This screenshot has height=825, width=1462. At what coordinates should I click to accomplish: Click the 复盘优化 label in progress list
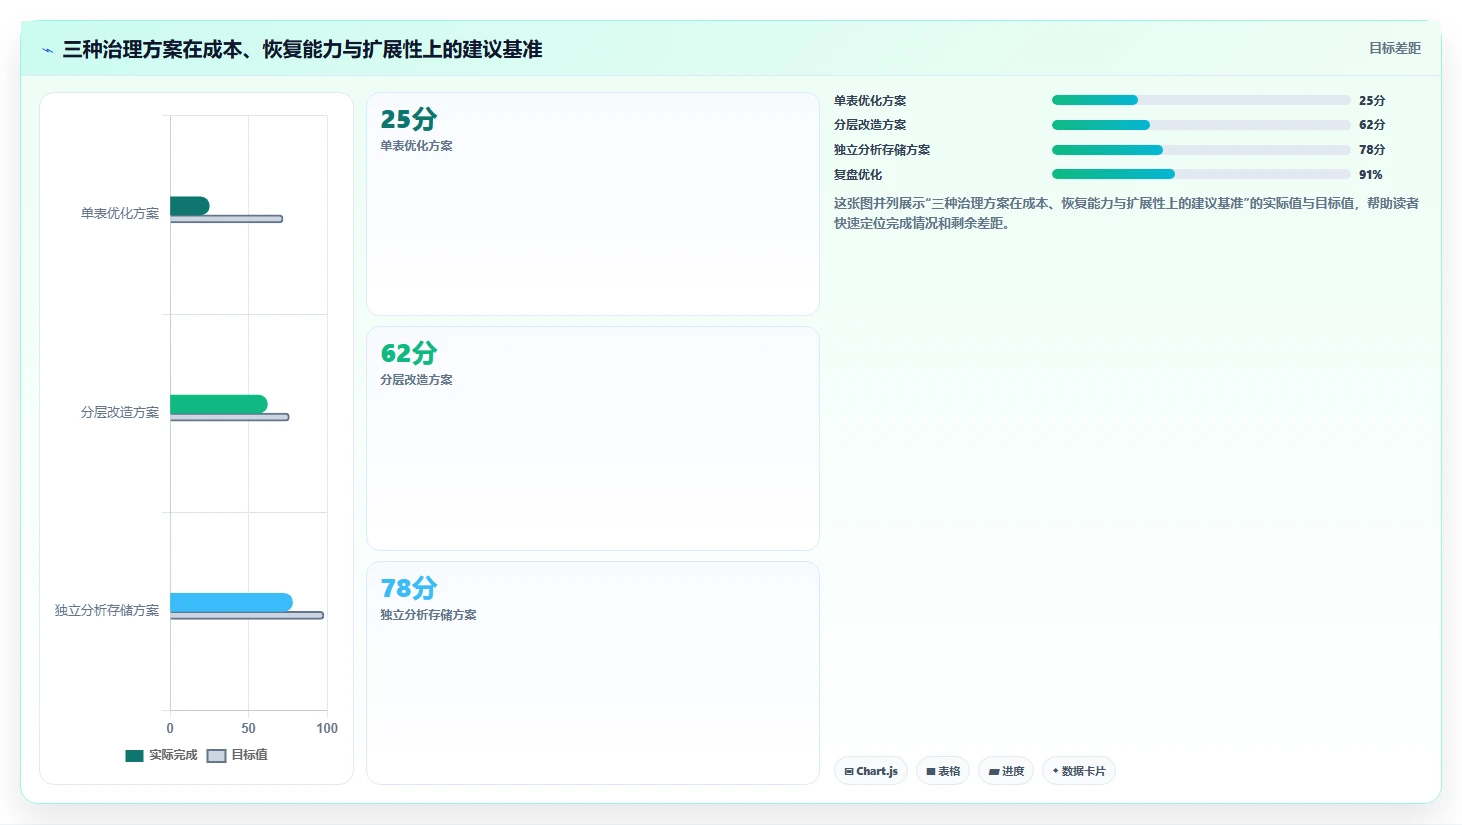pos(858,175)
